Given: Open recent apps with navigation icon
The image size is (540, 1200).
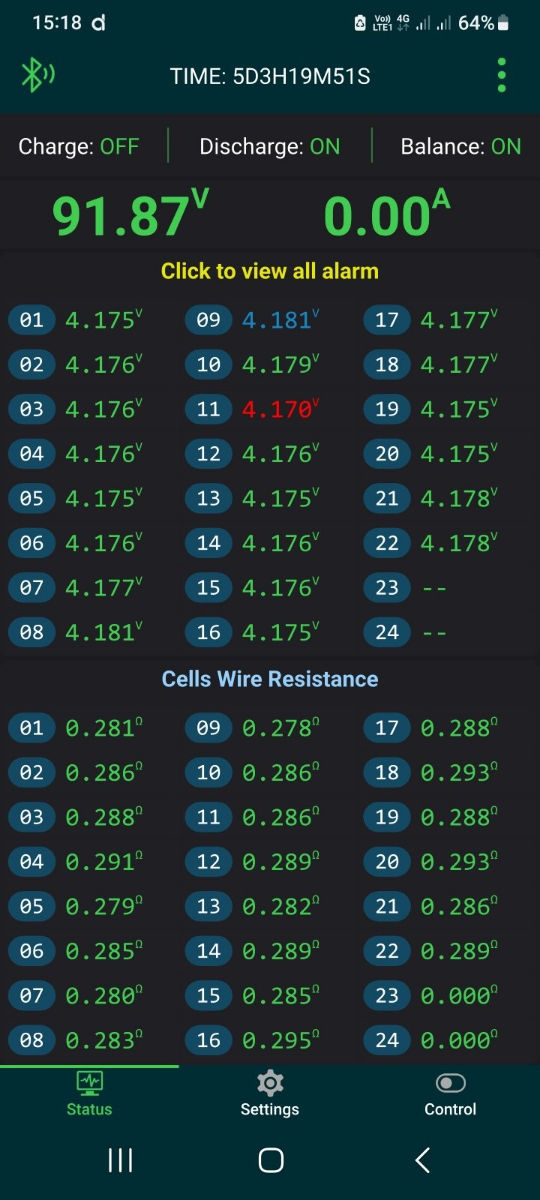Looking at the screenshot, I should coord(120,1160).
